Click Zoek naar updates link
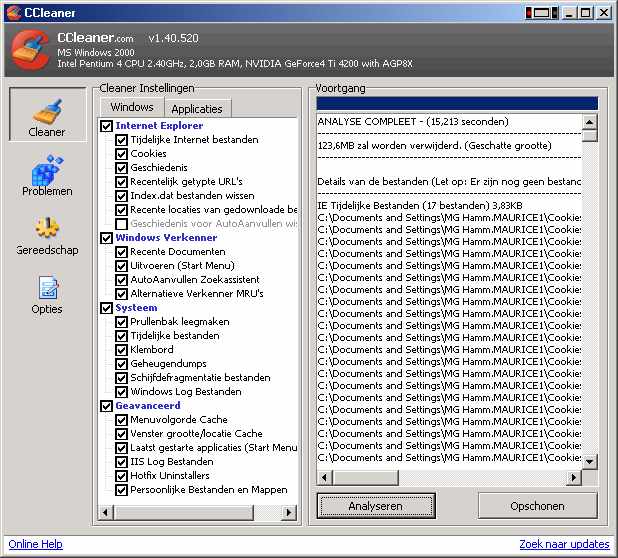The image size is (618, 558). click(564, 544)
